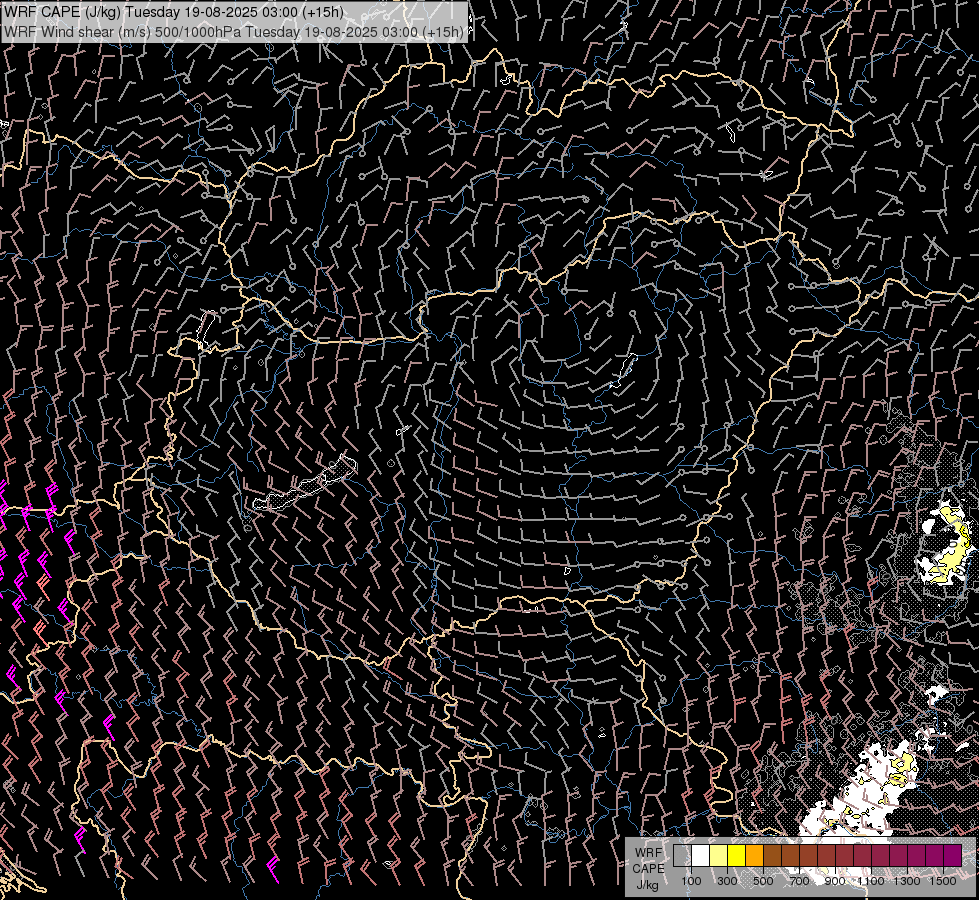Click the legend value 100
This screenshot has width=979, height=900.
tap(691, 881)
